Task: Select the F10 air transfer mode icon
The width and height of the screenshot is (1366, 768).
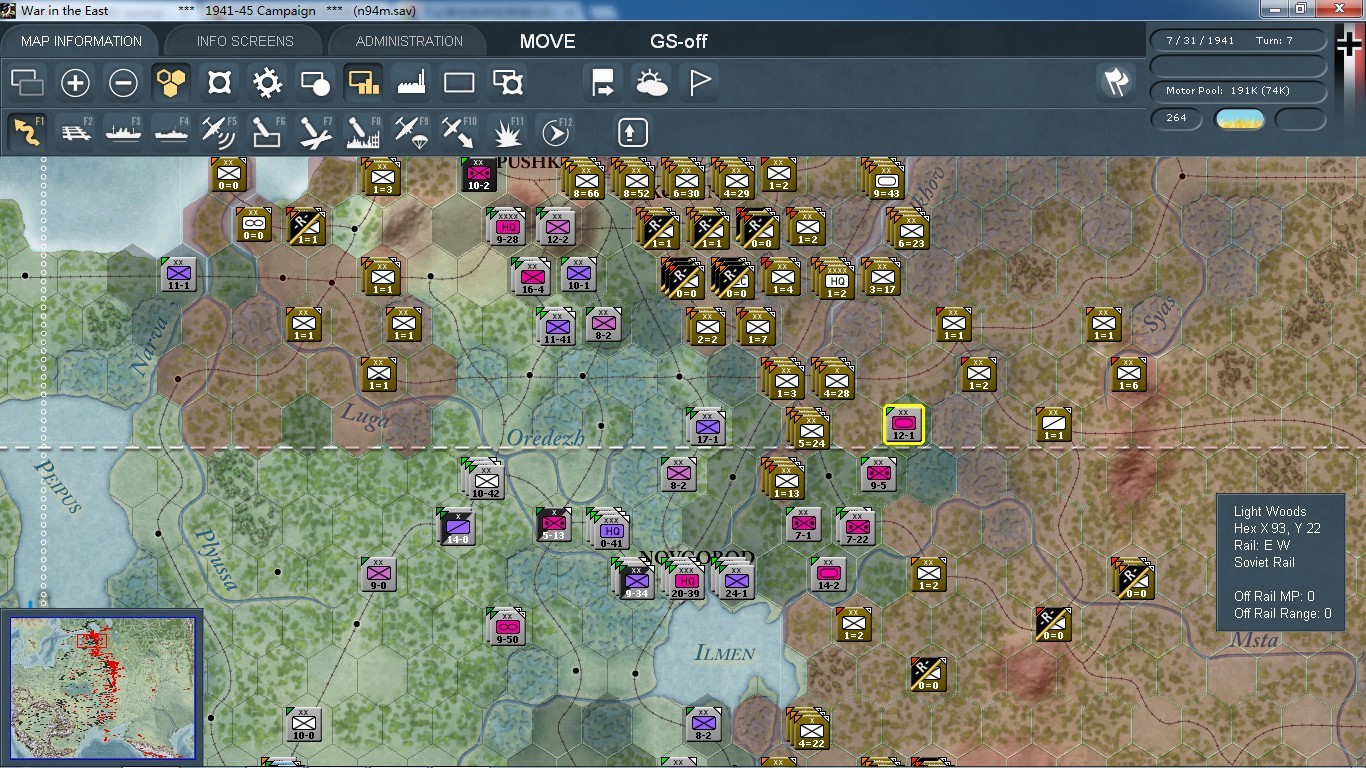Action: [x=459, y=132]
